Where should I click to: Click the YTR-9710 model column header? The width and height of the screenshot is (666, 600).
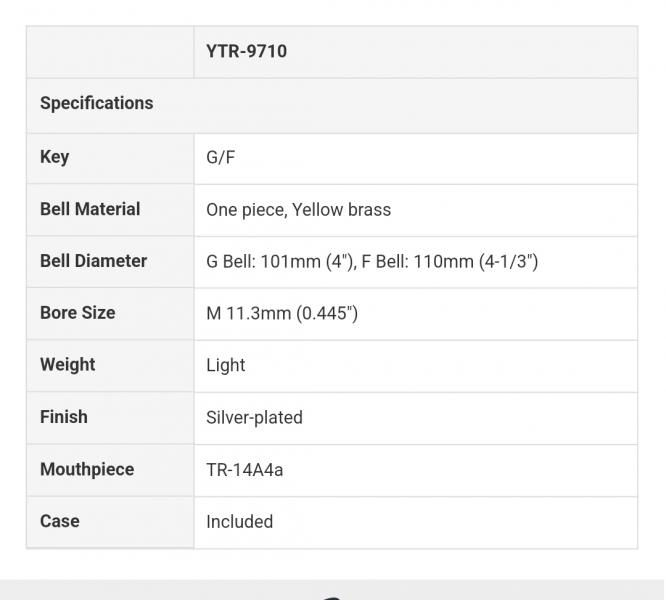click(x=246, y=51)
